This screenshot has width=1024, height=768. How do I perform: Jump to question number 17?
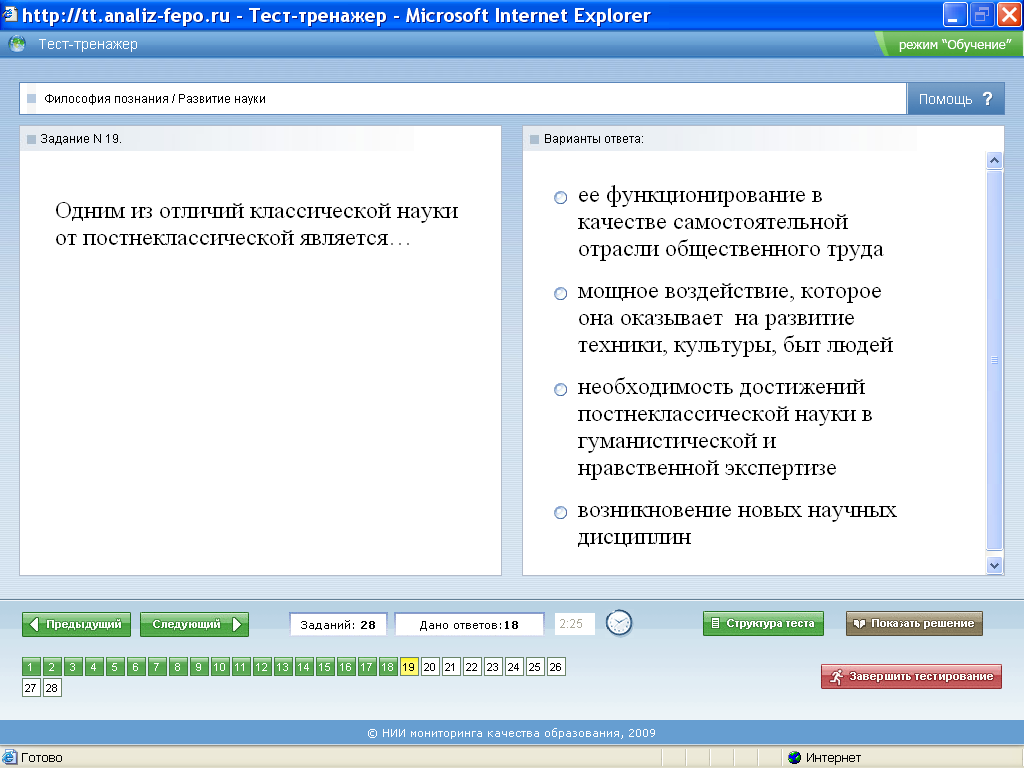click(366, 667)
